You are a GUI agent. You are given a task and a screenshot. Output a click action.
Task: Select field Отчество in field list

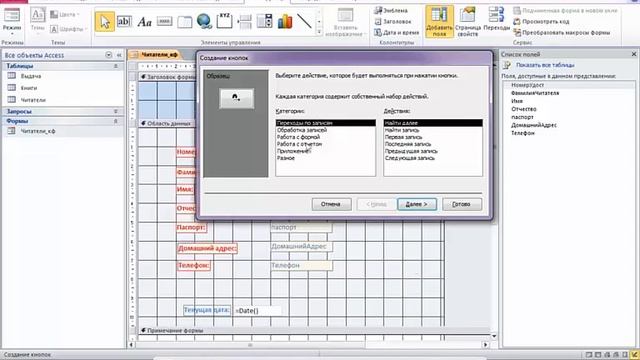524,109
